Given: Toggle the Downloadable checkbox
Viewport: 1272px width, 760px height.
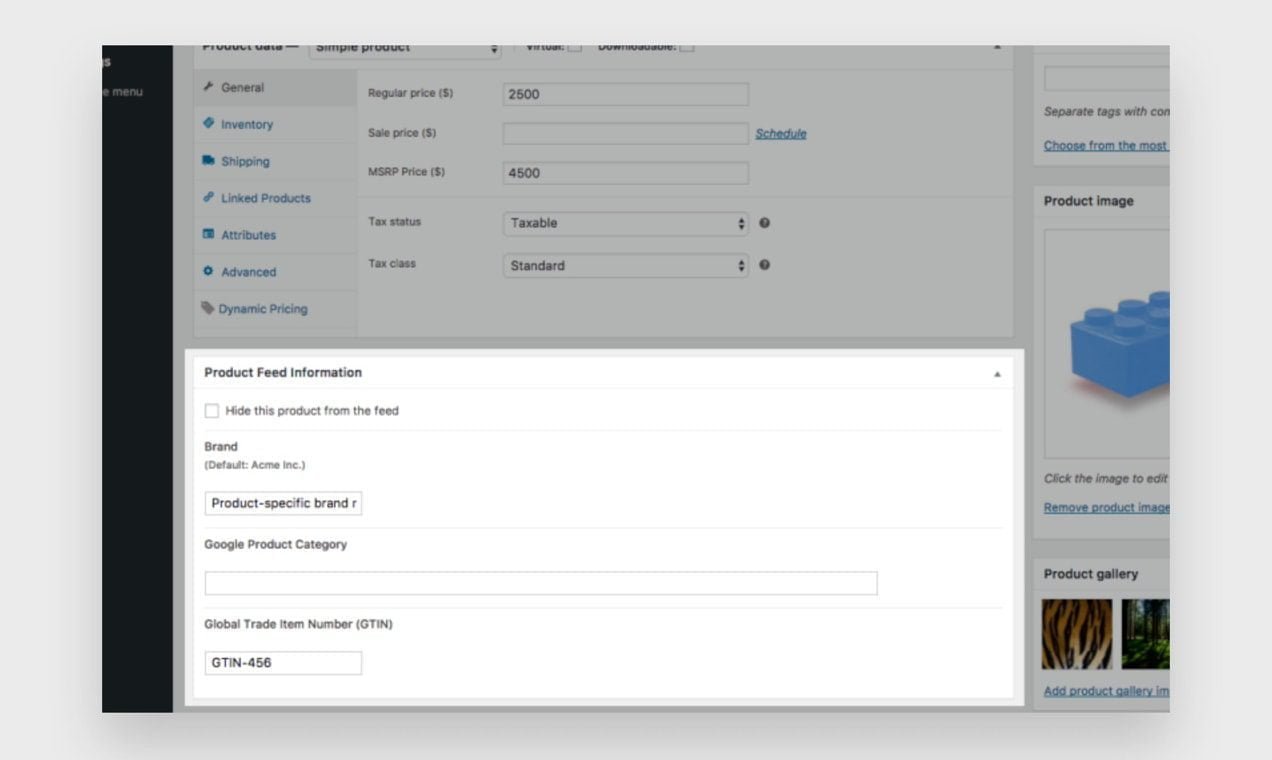Looking at the screenshot, I should [x=687, y=48].
